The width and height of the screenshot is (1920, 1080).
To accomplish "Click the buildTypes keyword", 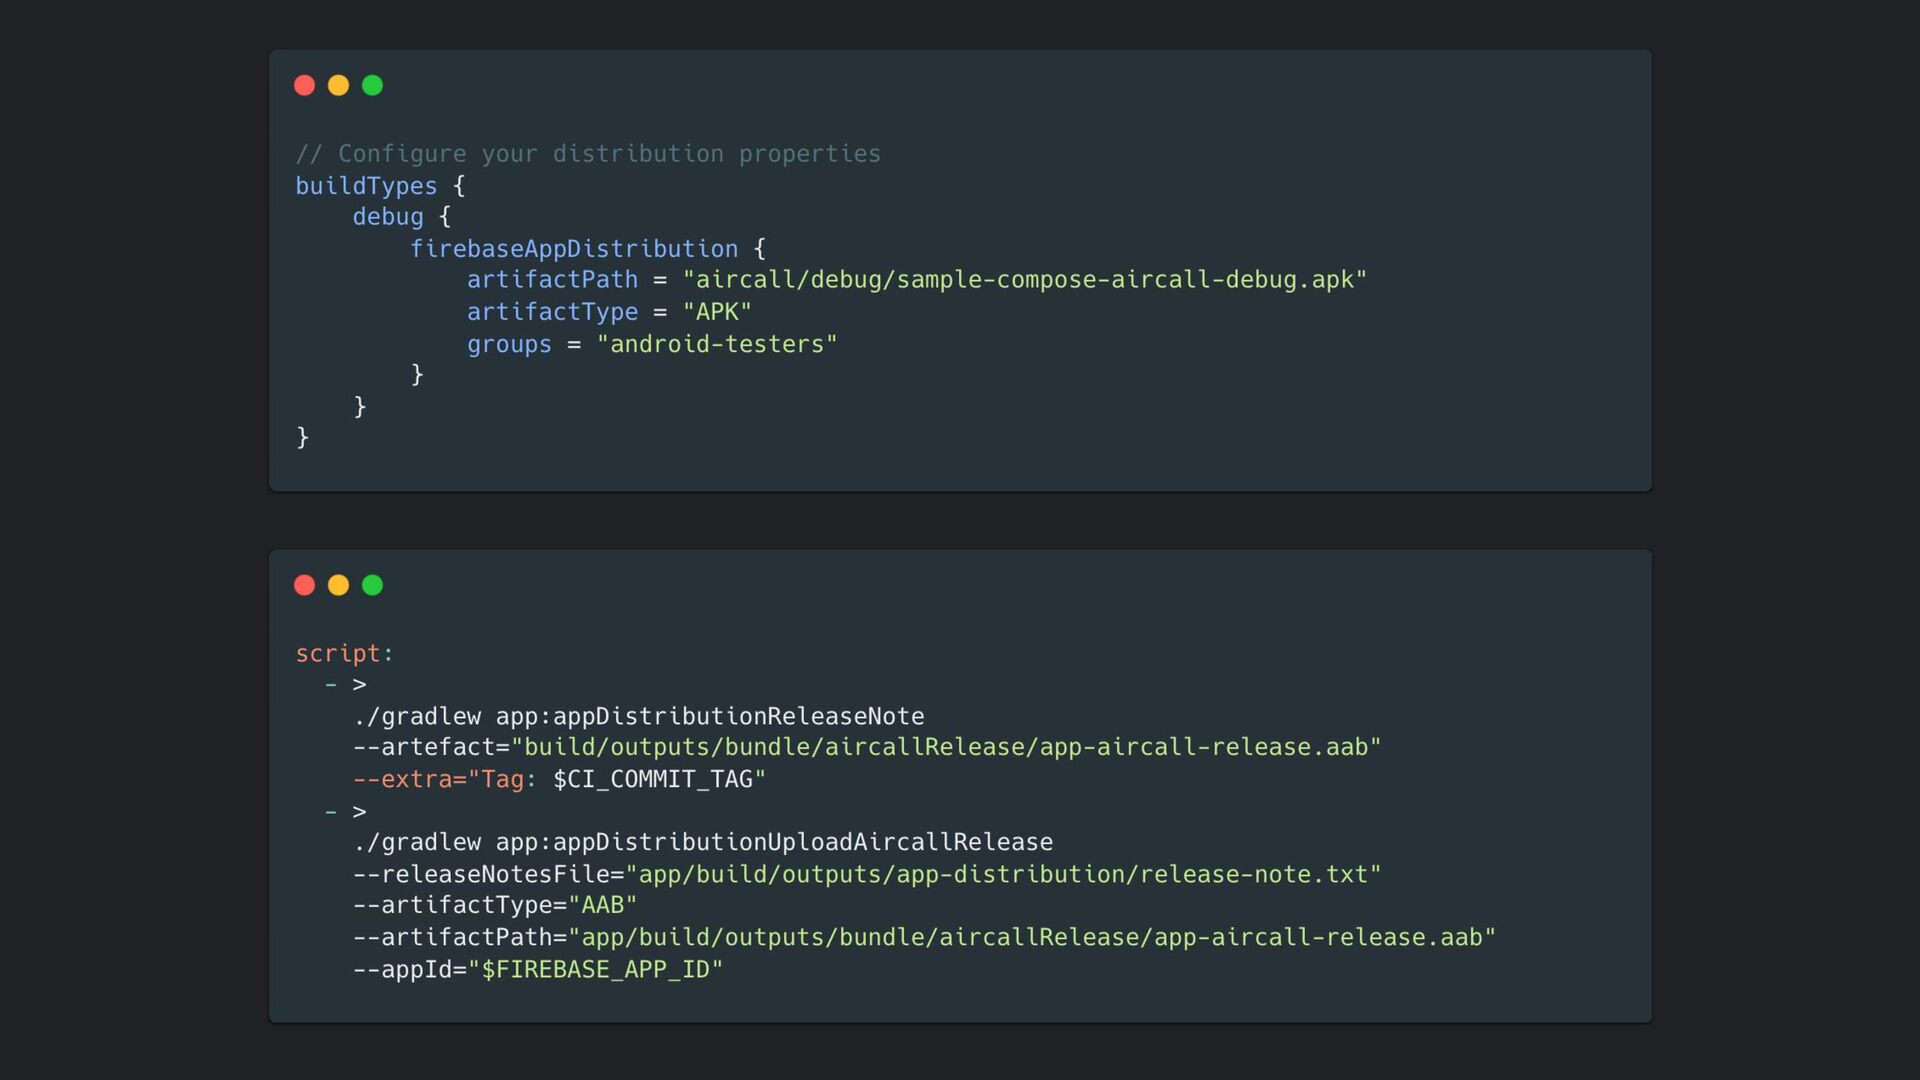I will pos(366,186).
